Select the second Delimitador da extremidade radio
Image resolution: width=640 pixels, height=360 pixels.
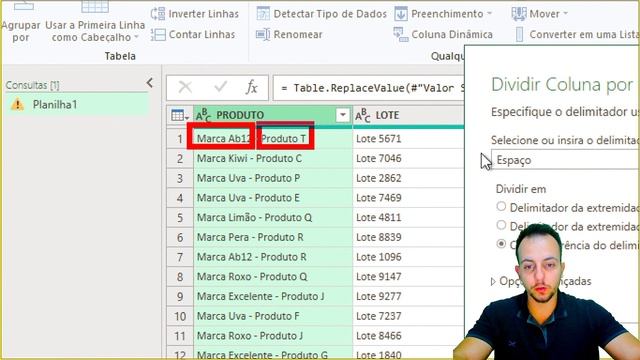501,225
